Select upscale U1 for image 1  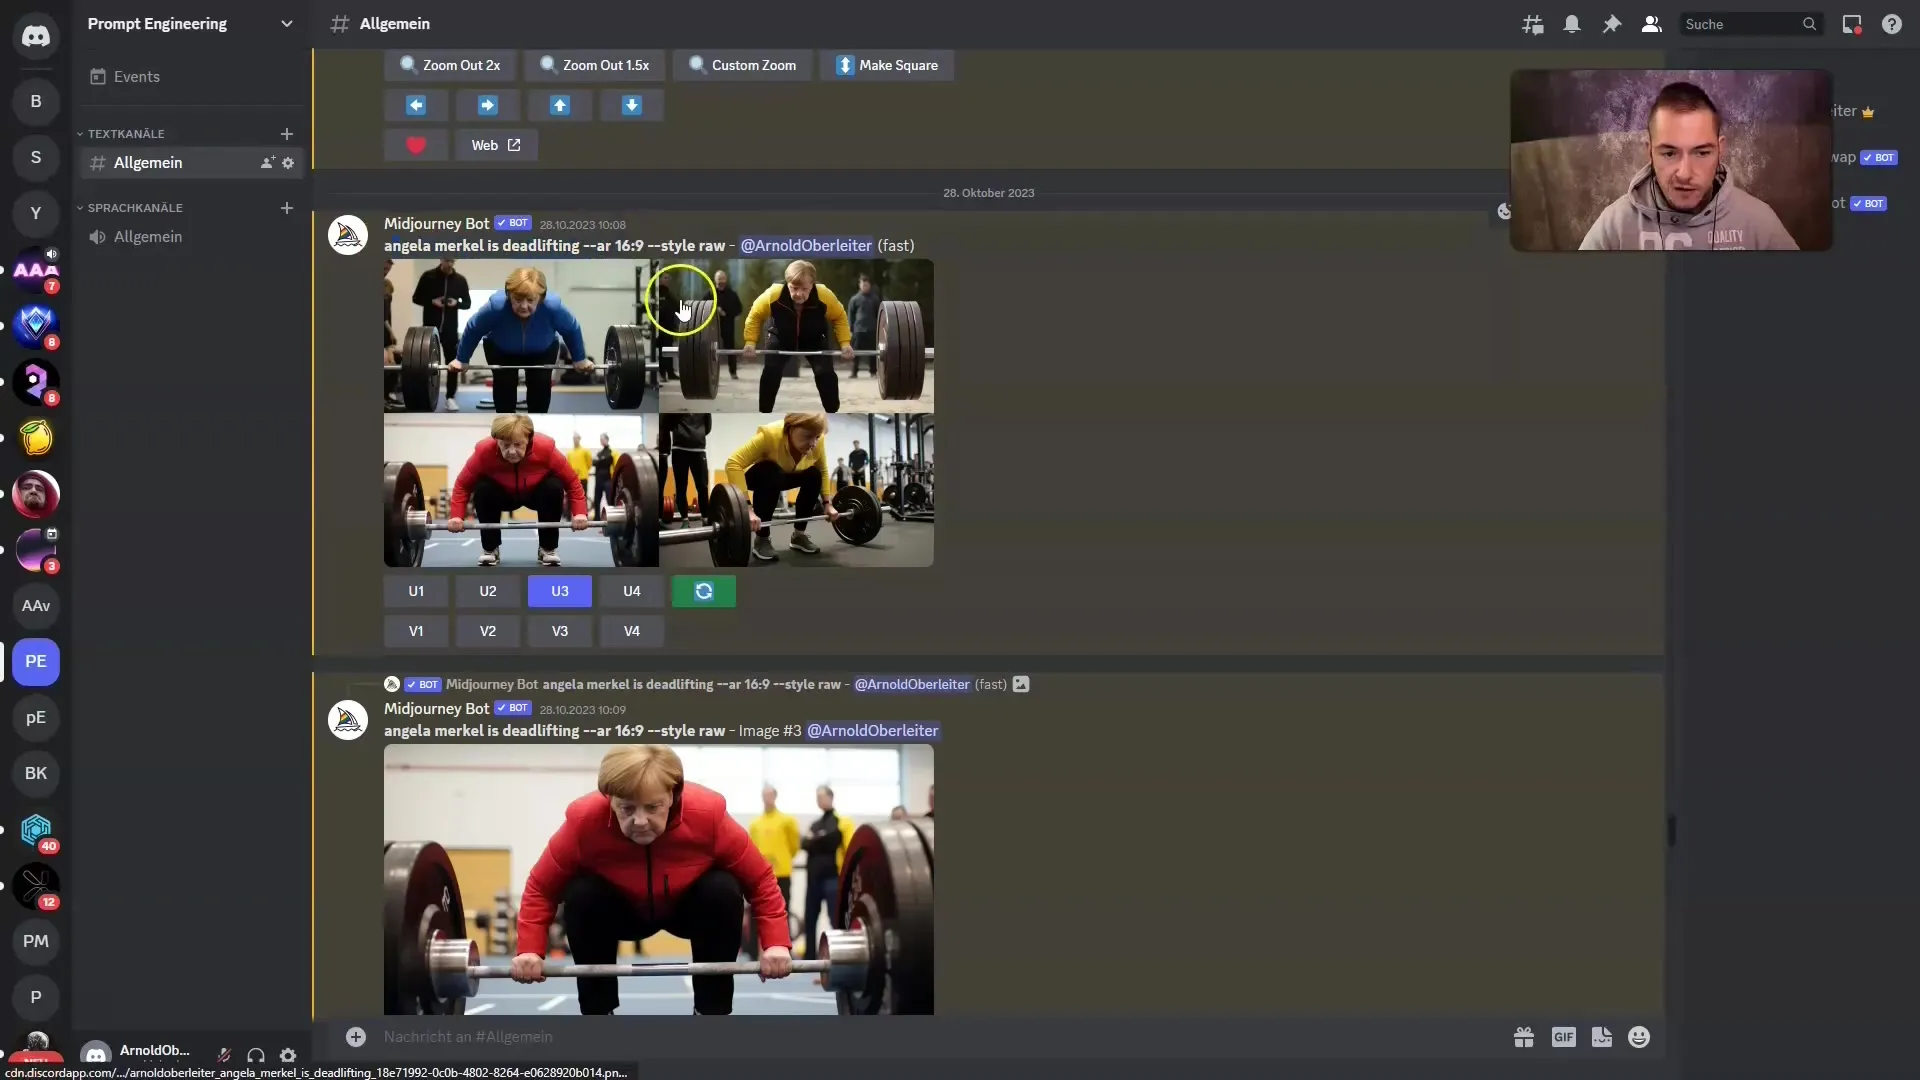(417, 591)
